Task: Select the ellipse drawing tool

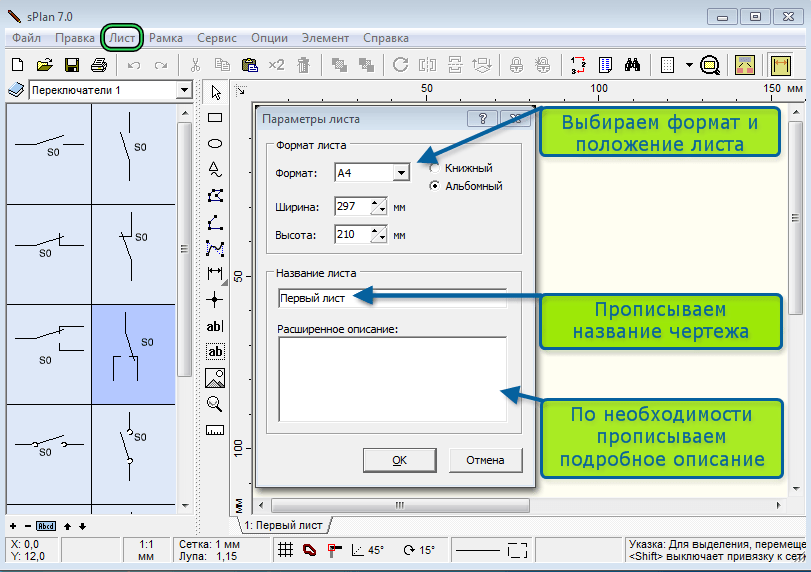Action: coord(215,144)
